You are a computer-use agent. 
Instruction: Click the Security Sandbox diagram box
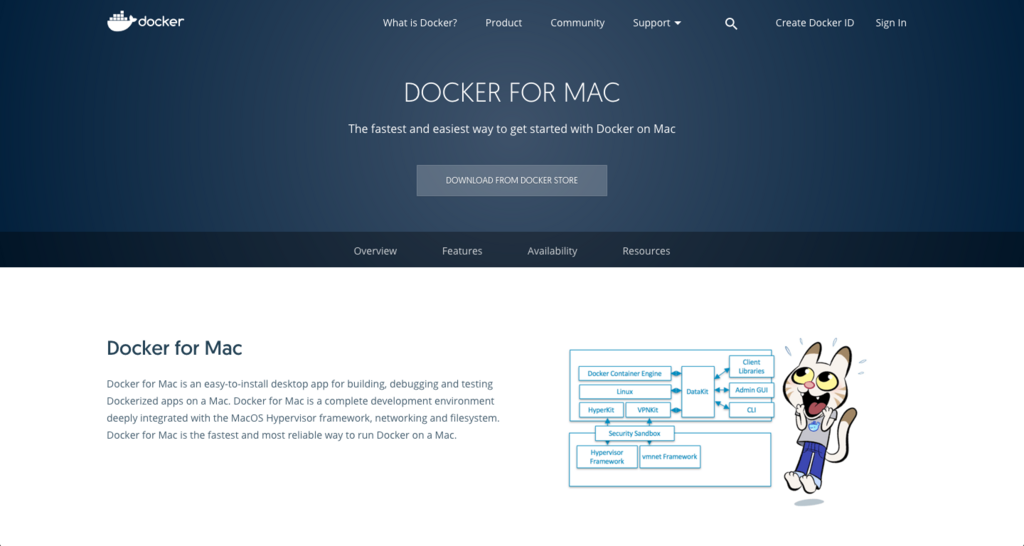coord(634,433)
